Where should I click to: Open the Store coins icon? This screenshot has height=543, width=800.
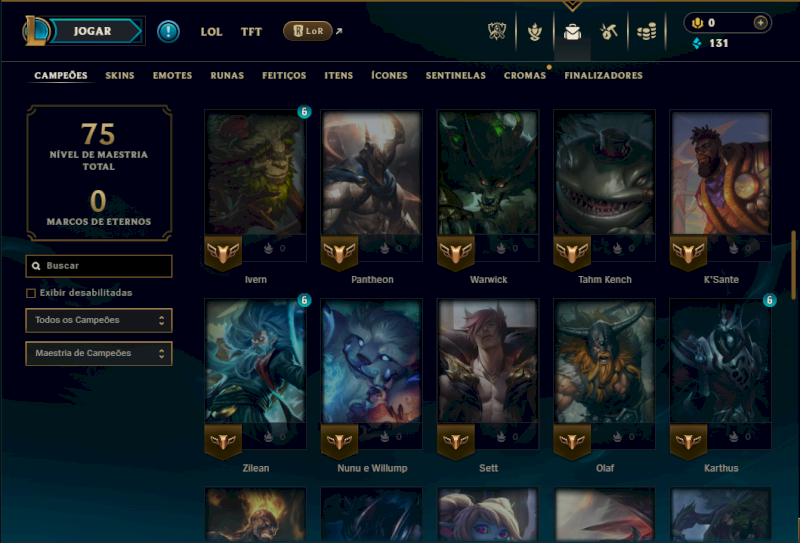pos(646,32)
